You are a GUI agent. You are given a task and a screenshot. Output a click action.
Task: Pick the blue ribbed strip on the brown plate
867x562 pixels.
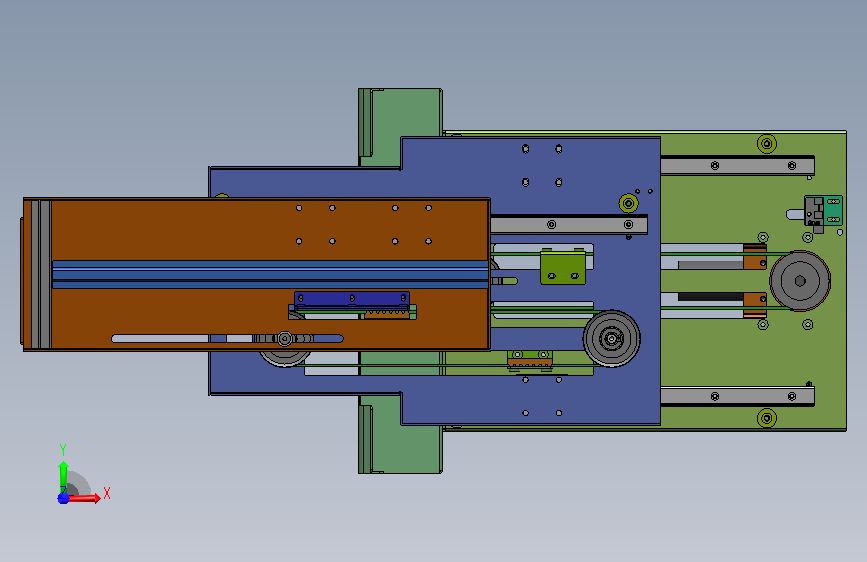coord(270,274)
